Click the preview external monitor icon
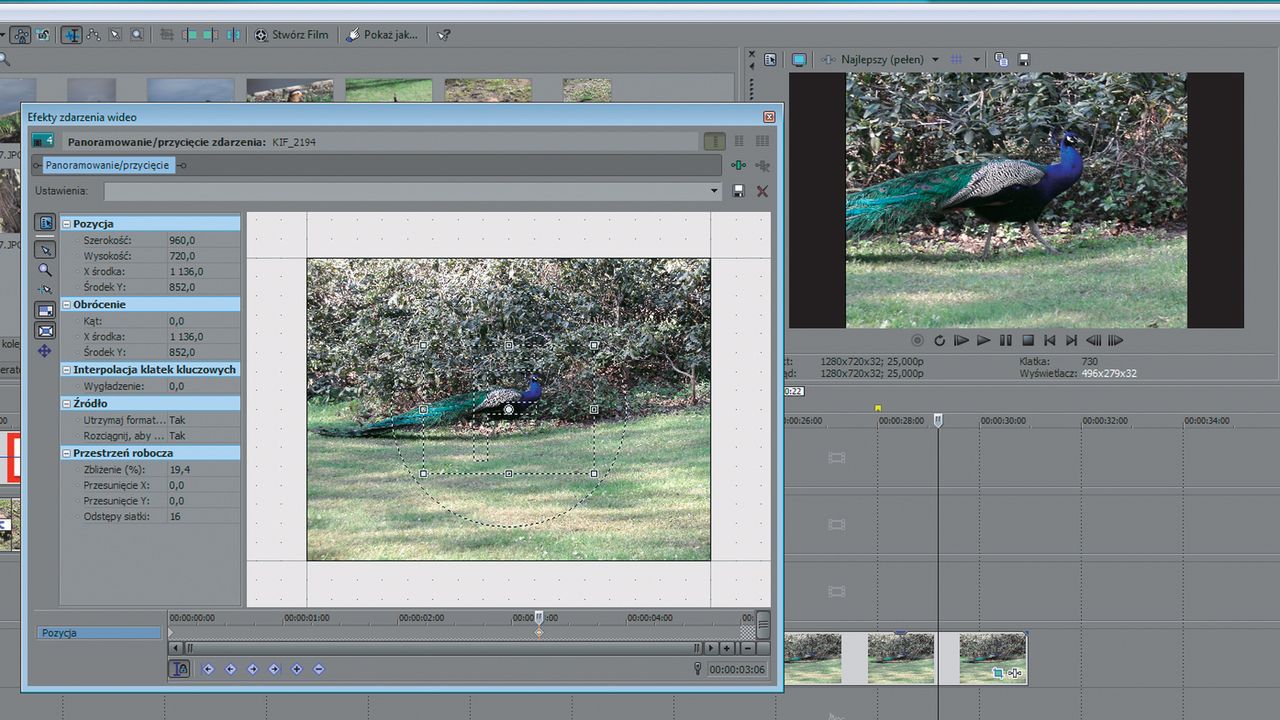 [799, 60]
